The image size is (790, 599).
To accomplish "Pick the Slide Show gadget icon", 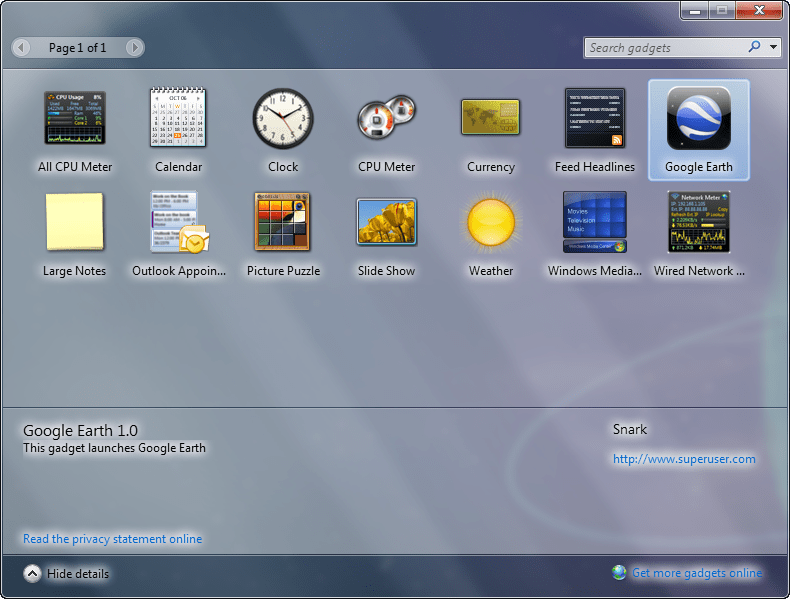I will coord(386,222).
